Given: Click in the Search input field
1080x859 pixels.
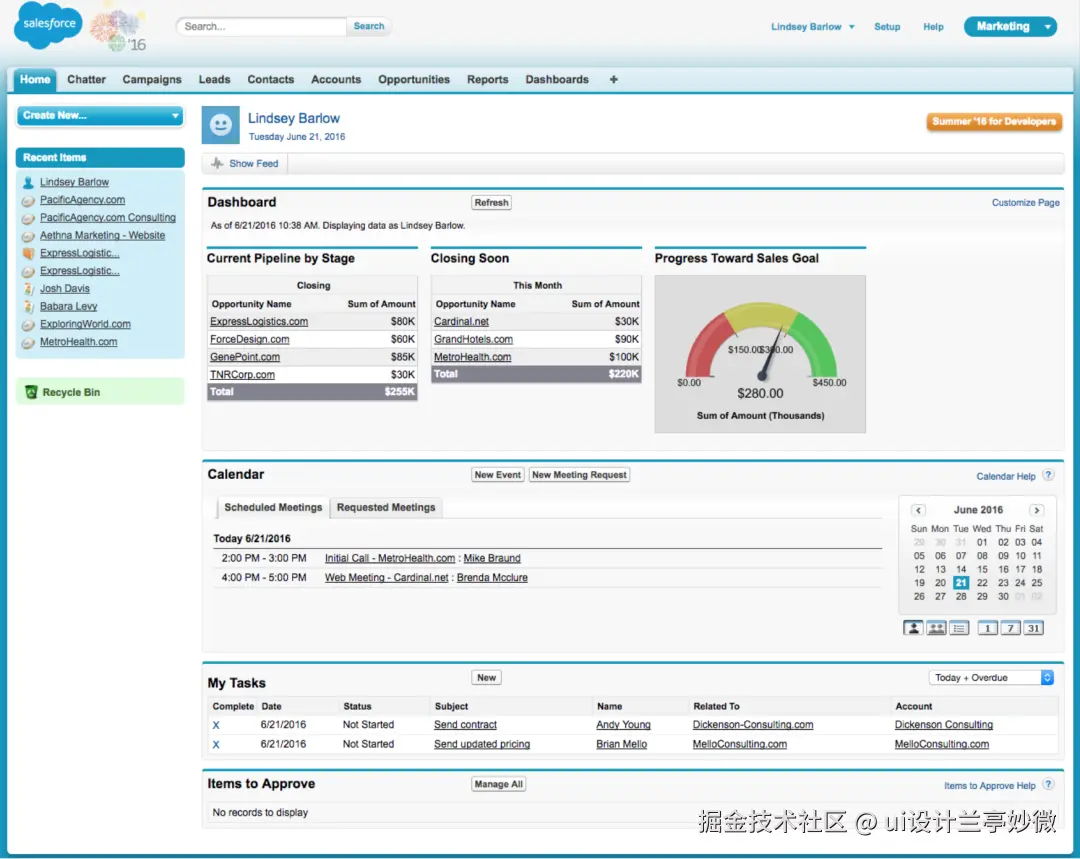Looking at the screenshot, I should 262,26.
